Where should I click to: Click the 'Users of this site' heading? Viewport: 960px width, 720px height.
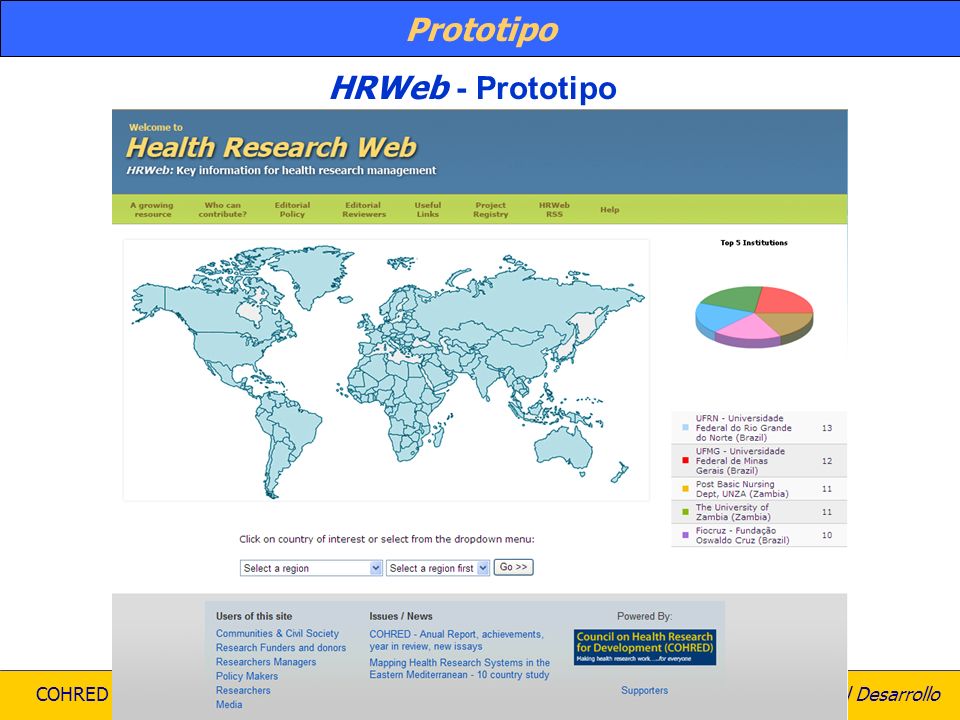tap(254, 617)
